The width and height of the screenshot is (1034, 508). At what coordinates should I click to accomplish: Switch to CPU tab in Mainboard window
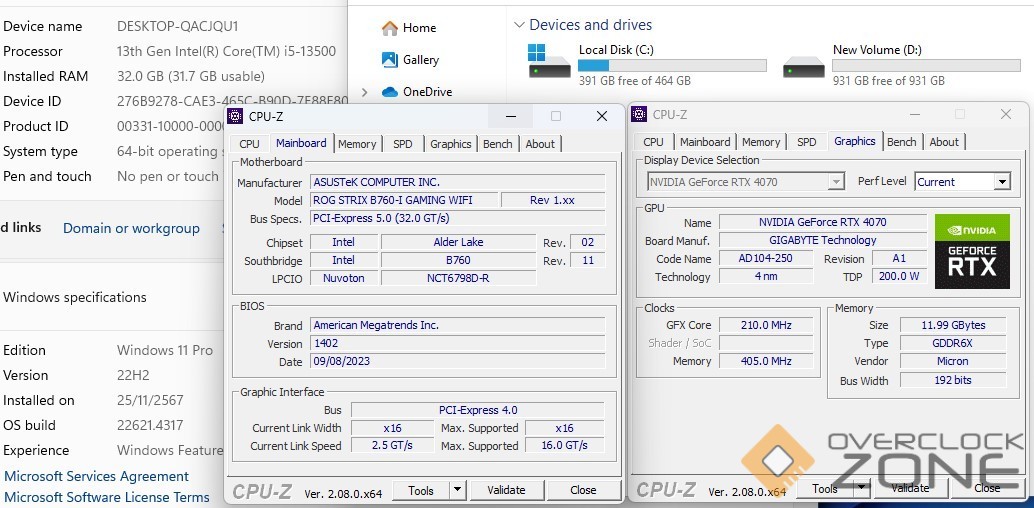click(249, 144)
